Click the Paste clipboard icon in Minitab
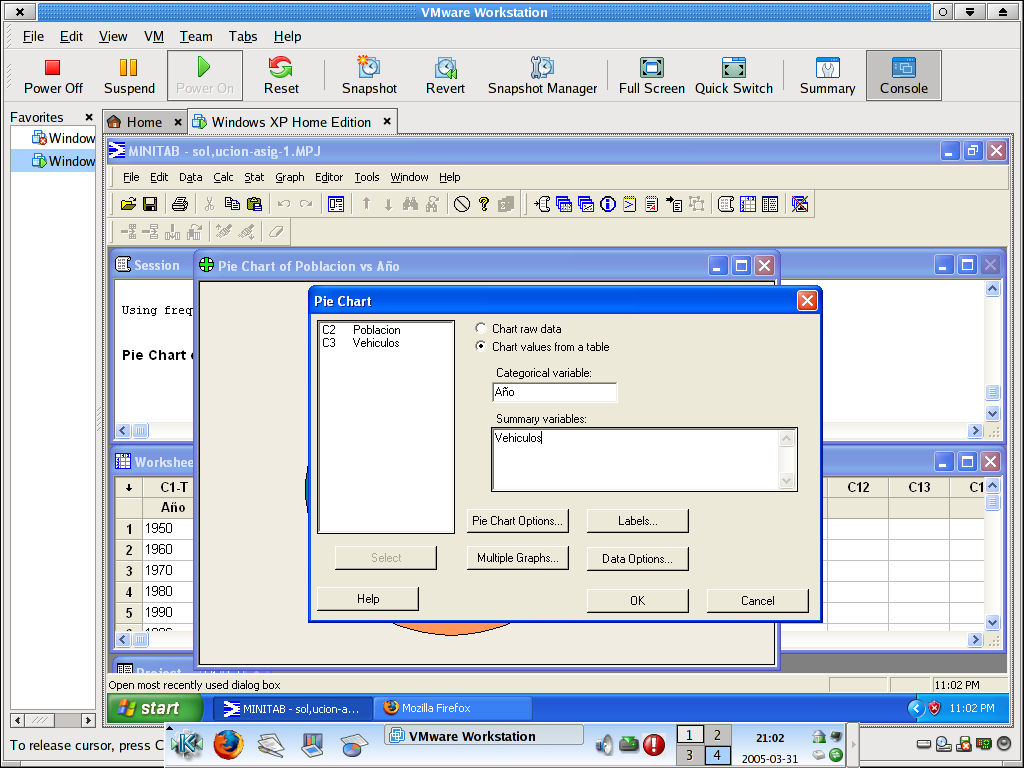Viewport: 1024px width, 768px height. pos(254,204)
